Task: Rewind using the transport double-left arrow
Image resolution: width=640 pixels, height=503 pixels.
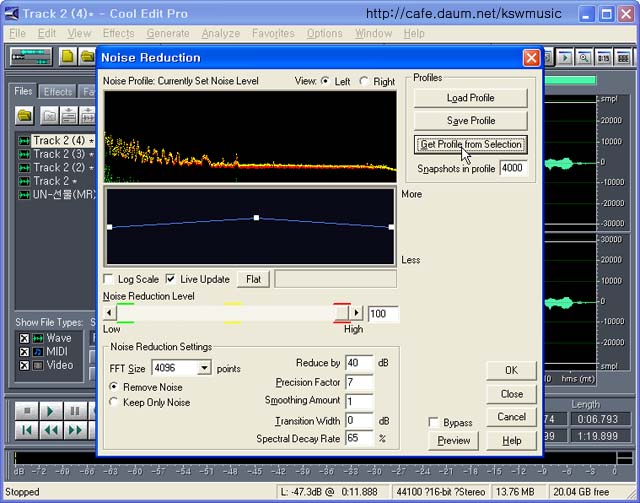Action: (51, 430)
